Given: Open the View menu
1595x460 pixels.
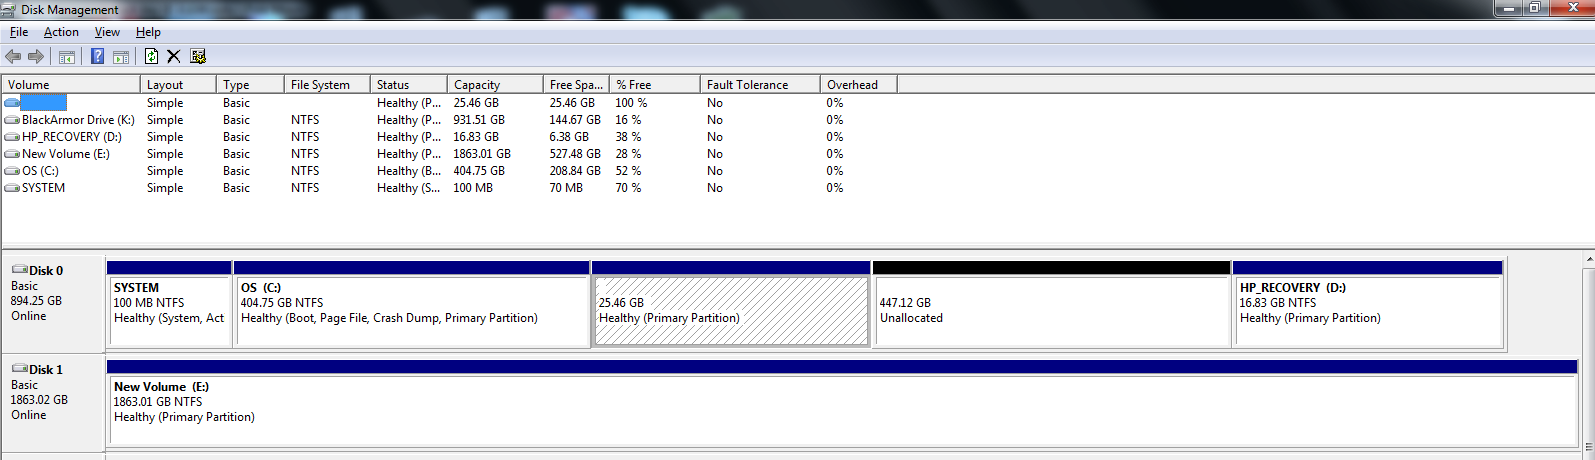Looking at the screenshot, I should (x=107, y=32).
